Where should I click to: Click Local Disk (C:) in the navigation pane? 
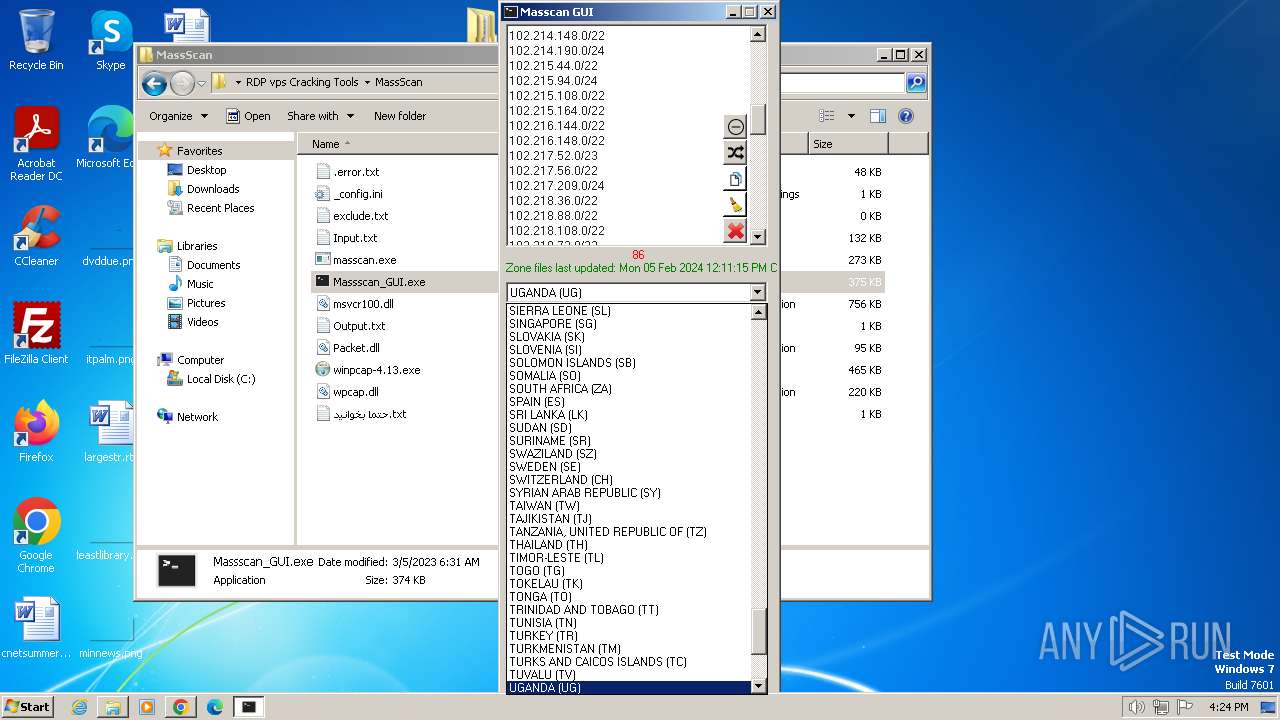[x=211, y=379]
